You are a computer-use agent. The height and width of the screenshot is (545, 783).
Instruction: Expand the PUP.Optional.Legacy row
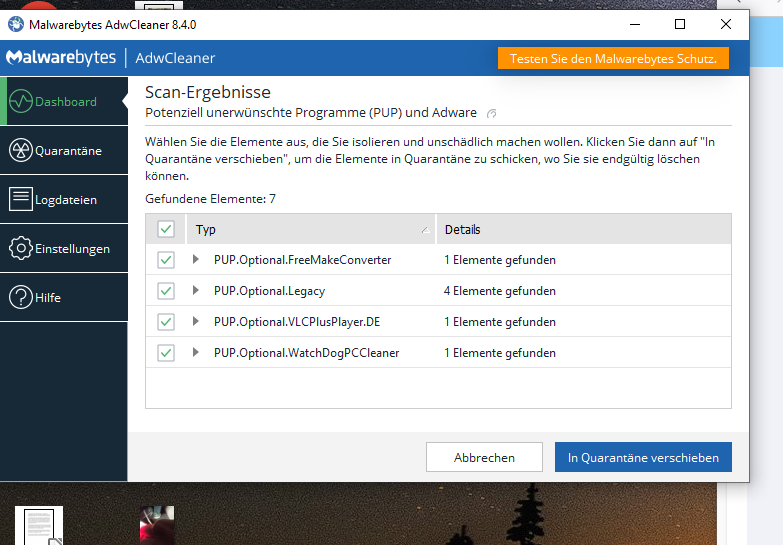tap(196, 290)
